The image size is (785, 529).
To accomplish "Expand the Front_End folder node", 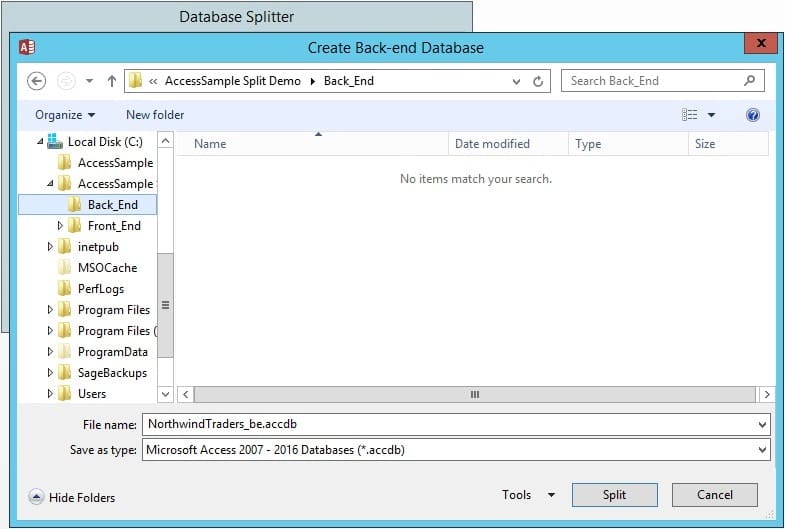I will click(x=60, y=226).
